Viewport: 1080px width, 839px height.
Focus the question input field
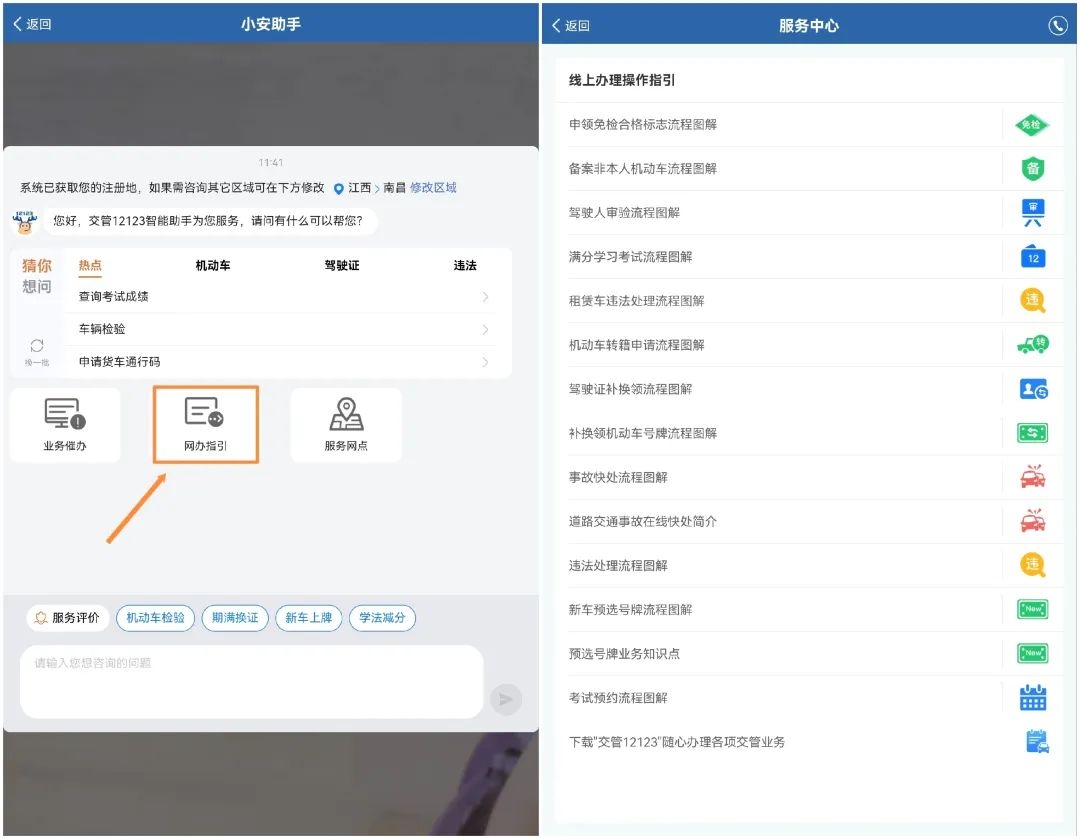251,682
